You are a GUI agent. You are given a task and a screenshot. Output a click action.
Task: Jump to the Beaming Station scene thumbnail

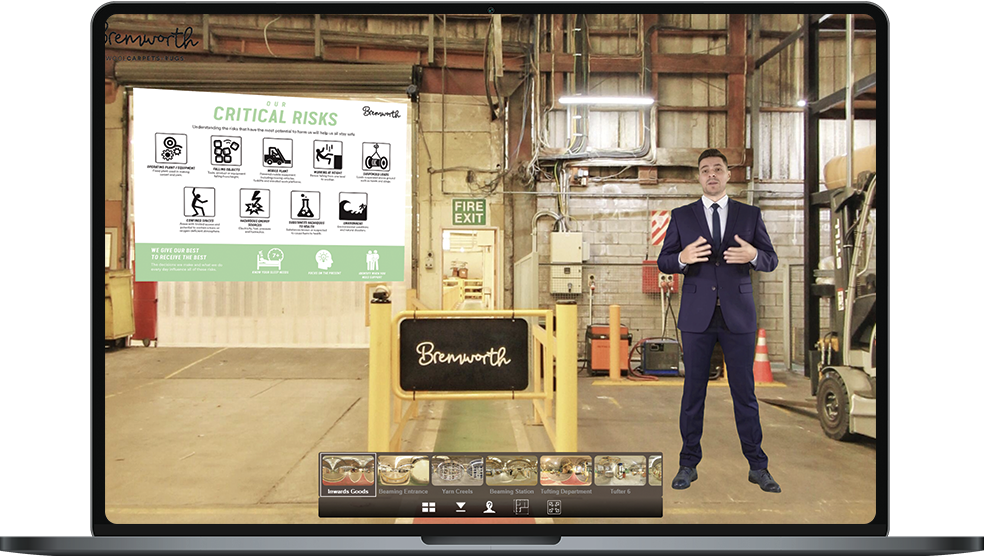(511, 475)
